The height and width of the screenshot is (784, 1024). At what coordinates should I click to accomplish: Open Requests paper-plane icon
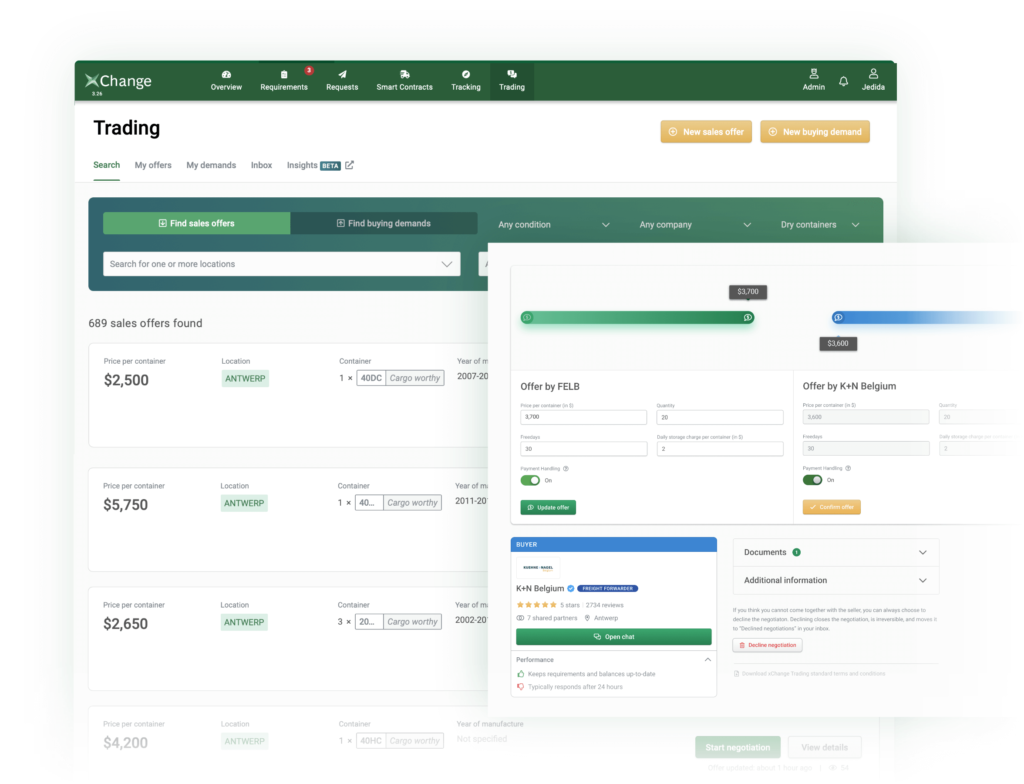342,74
